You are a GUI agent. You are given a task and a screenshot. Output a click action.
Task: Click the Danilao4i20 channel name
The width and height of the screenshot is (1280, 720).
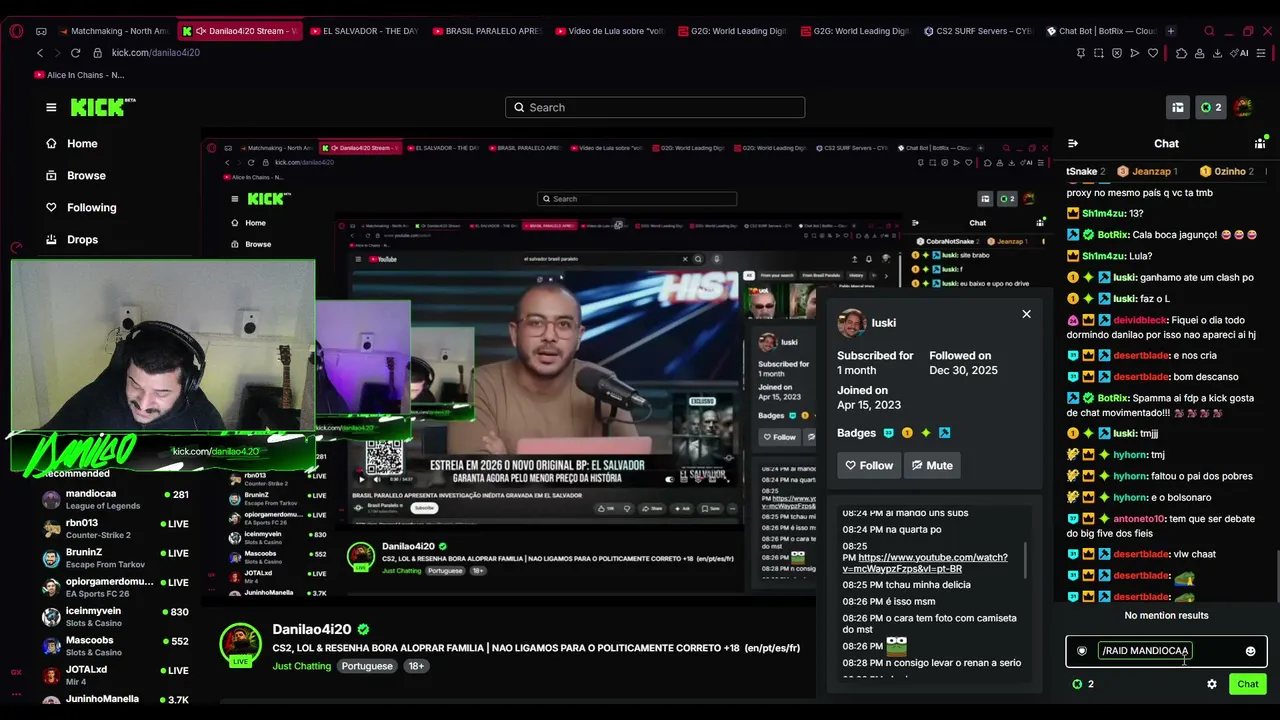pyautogui.click(x=312, y=629)
